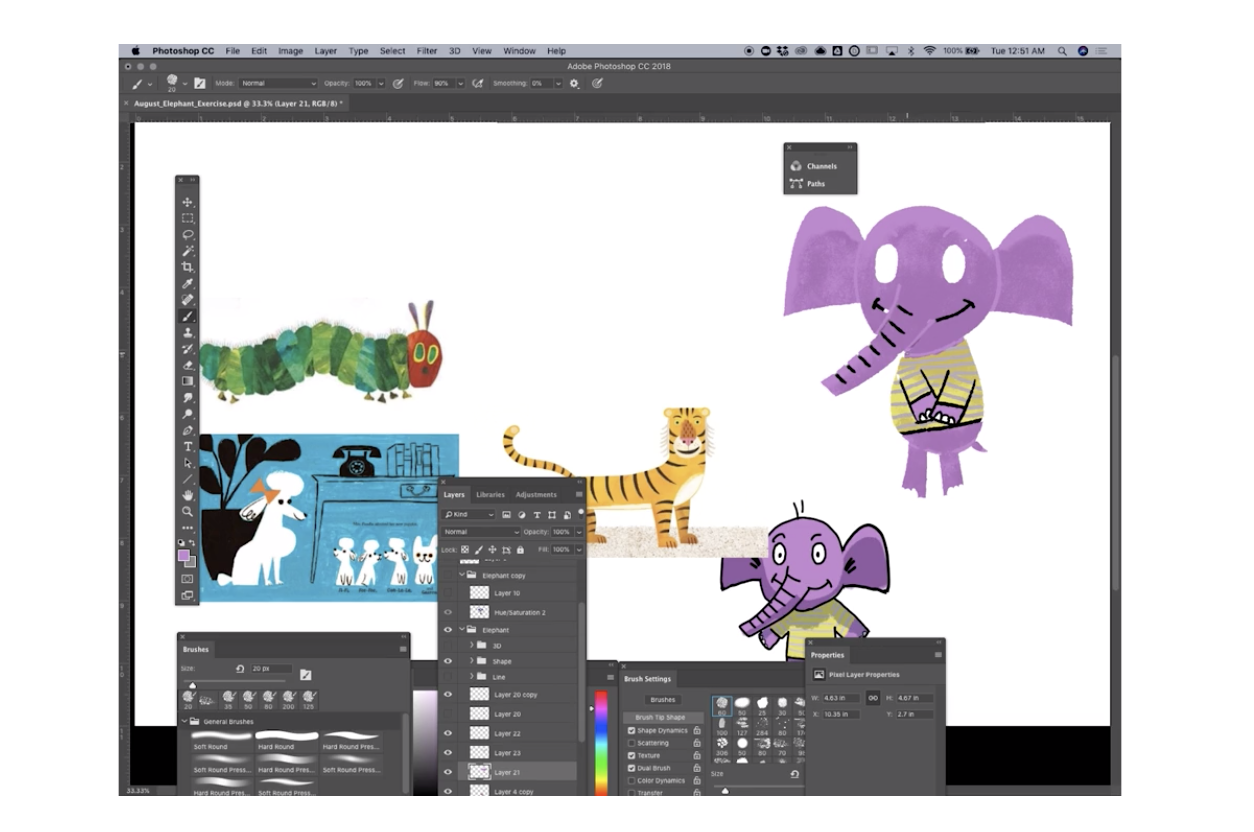Open layer blend mode Normal dropdown
This screenshot has width=1254, height=832.
tap(481, 532)
